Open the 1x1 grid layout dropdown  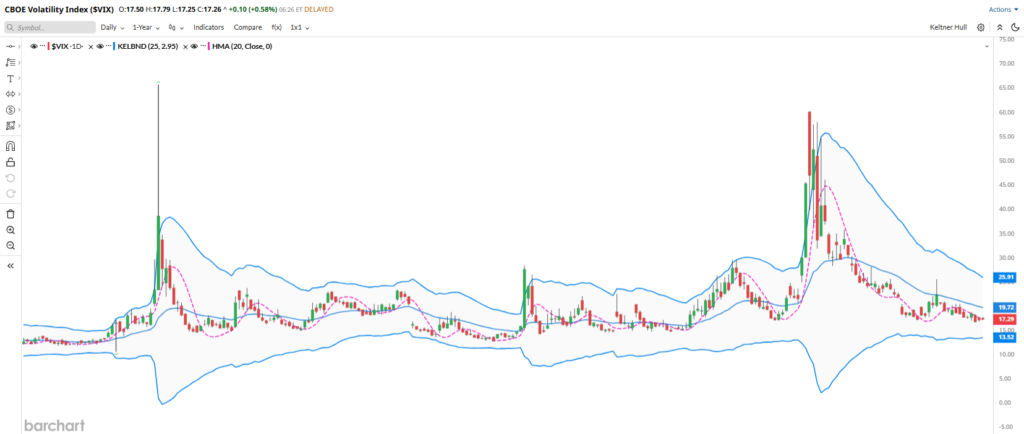pyautogui.click(x=299, y=27)
